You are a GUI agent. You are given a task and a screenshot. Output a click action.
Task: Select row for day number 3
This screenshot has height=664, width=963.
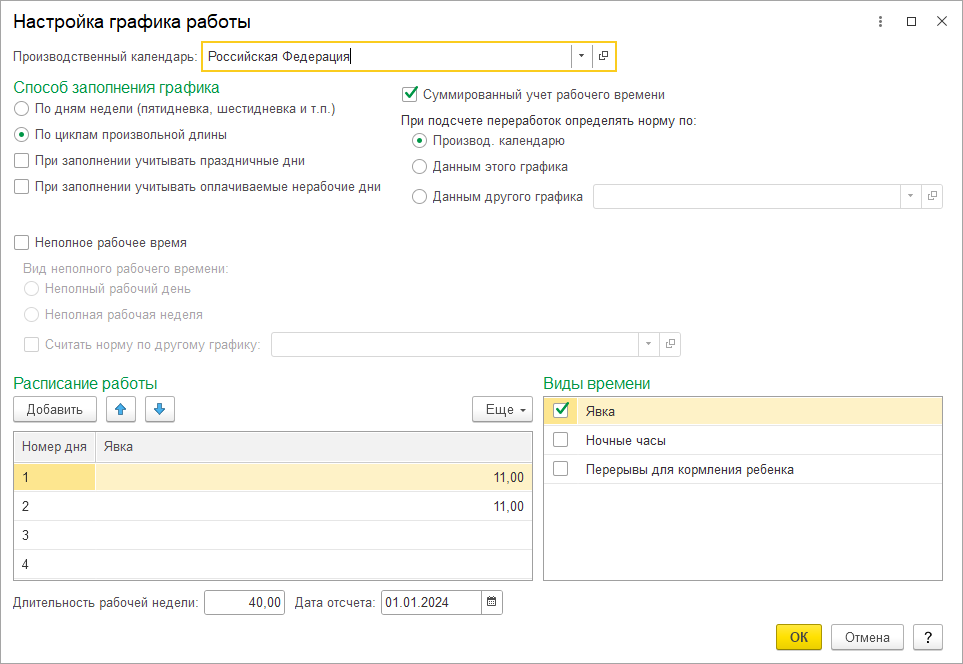(x=273, y=535)
